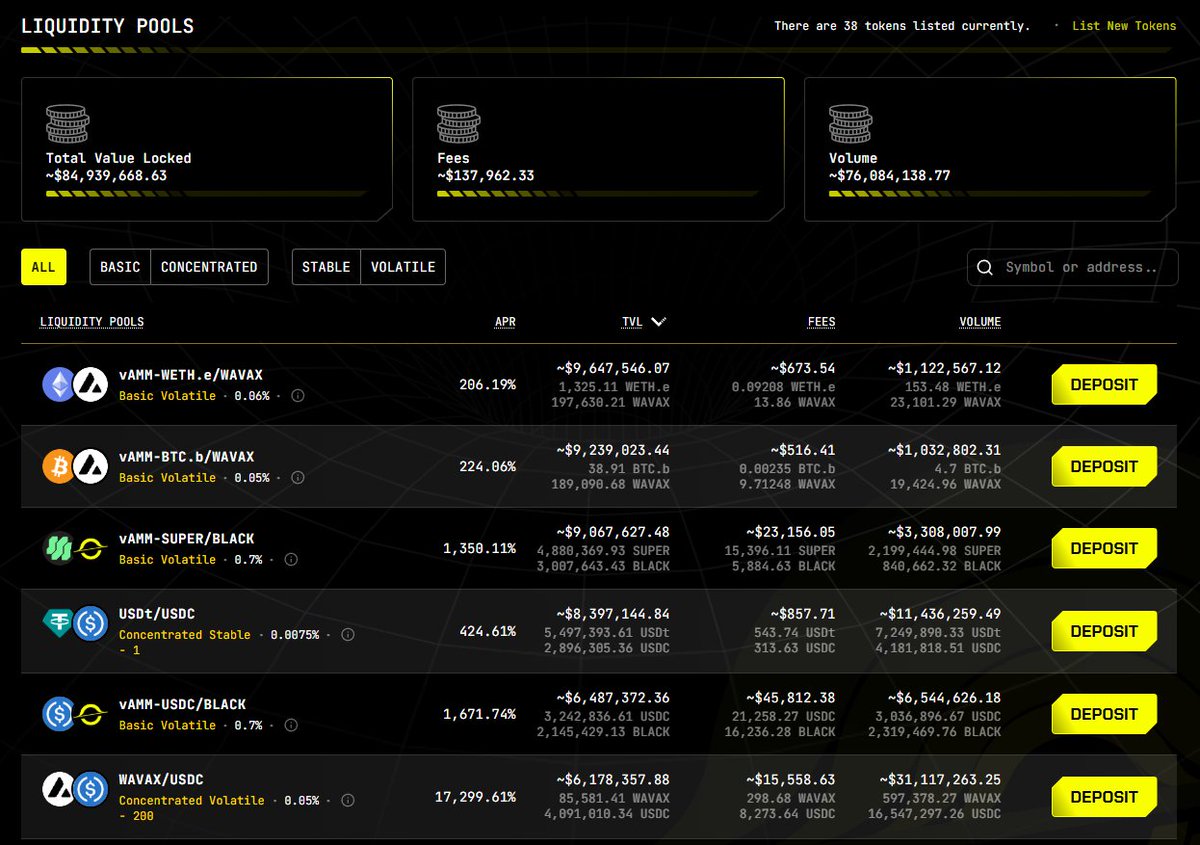1200x845 pixels.
Task: Click the Fees ~$137,962.33 amount
Action: click(486, 175)
